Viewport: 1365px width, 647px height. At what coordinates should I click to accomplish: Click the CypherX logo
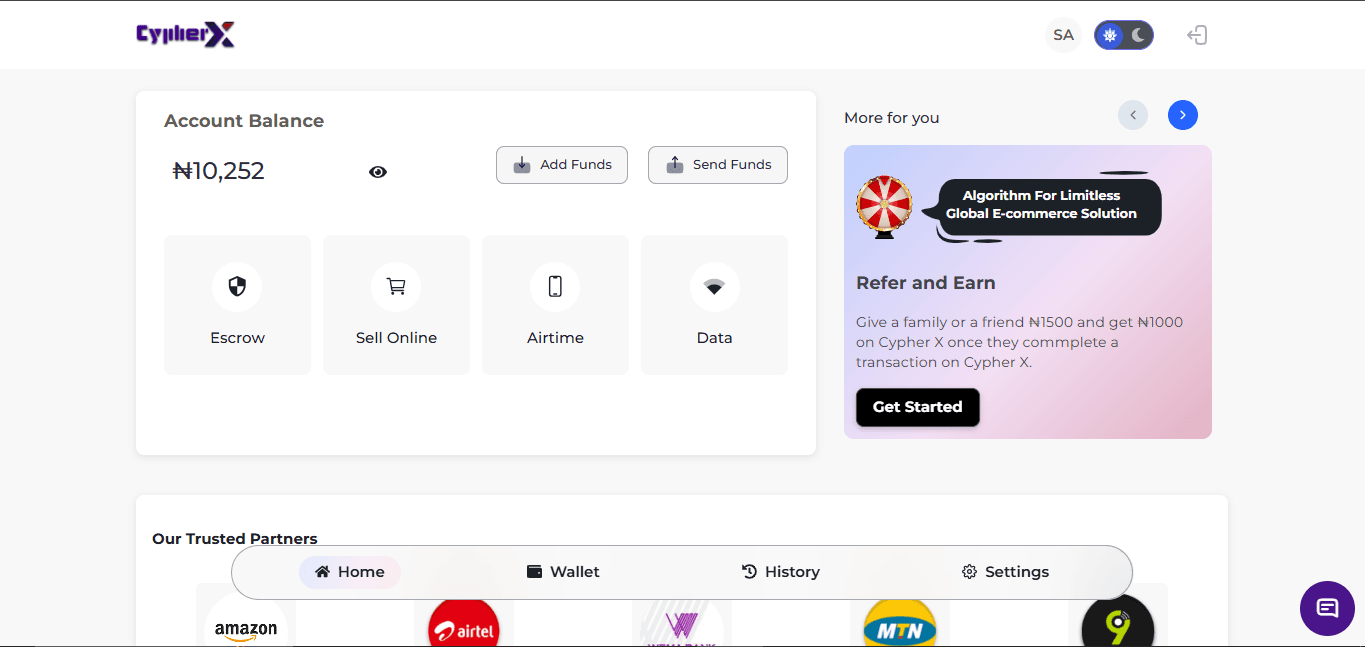tap(184, 33)
